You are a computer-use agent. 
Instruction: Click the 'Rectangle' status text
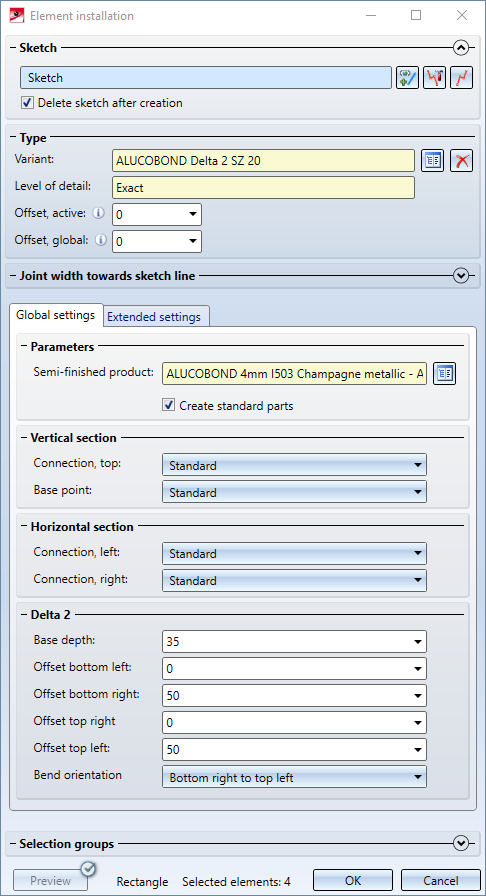(x=142, y=882)
